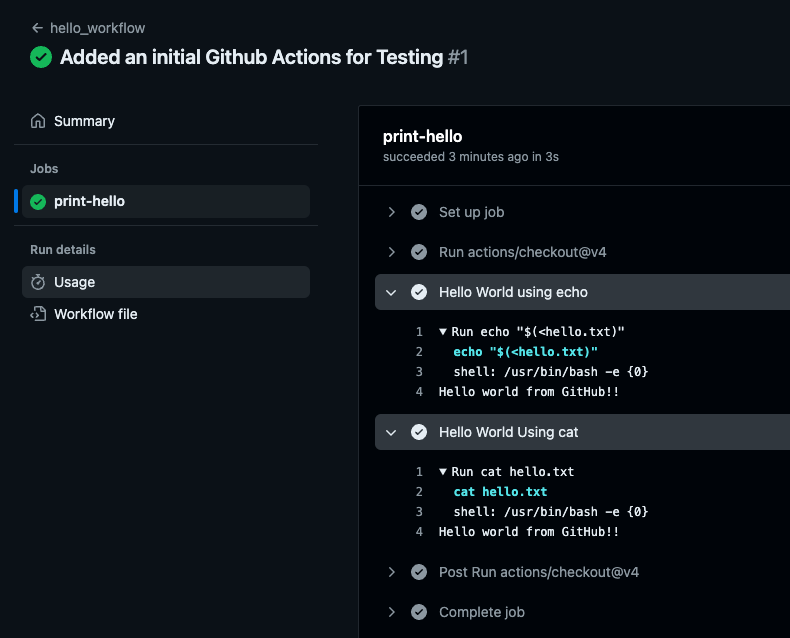Collapse the Run cat hello.txt group triangle

443,472
